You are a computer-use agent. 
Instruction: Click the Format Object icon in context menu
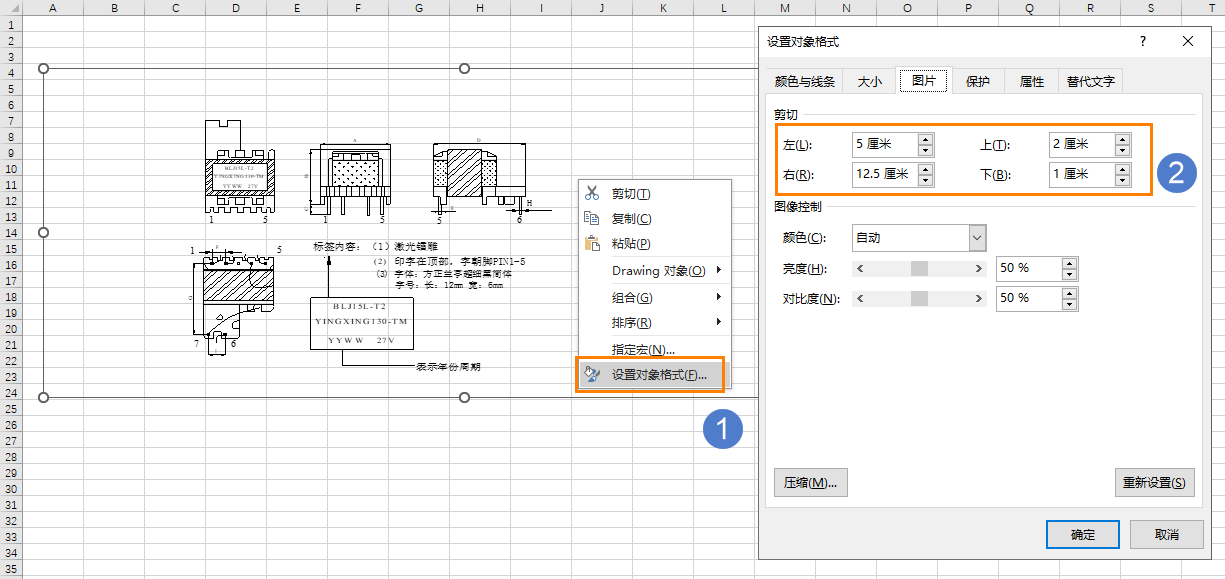[591, 375]
